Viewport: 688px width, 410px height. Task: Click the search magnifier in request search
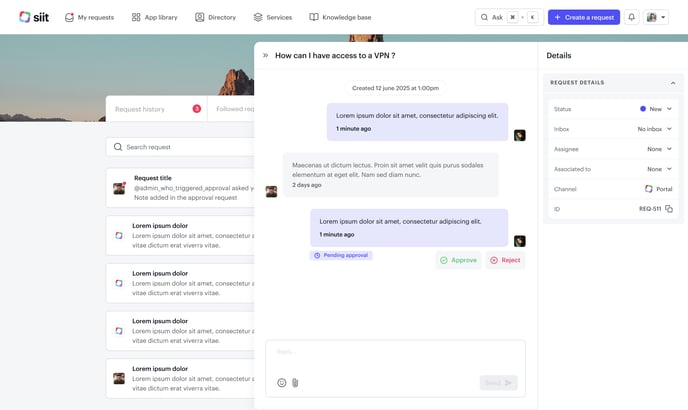point(118,147)
